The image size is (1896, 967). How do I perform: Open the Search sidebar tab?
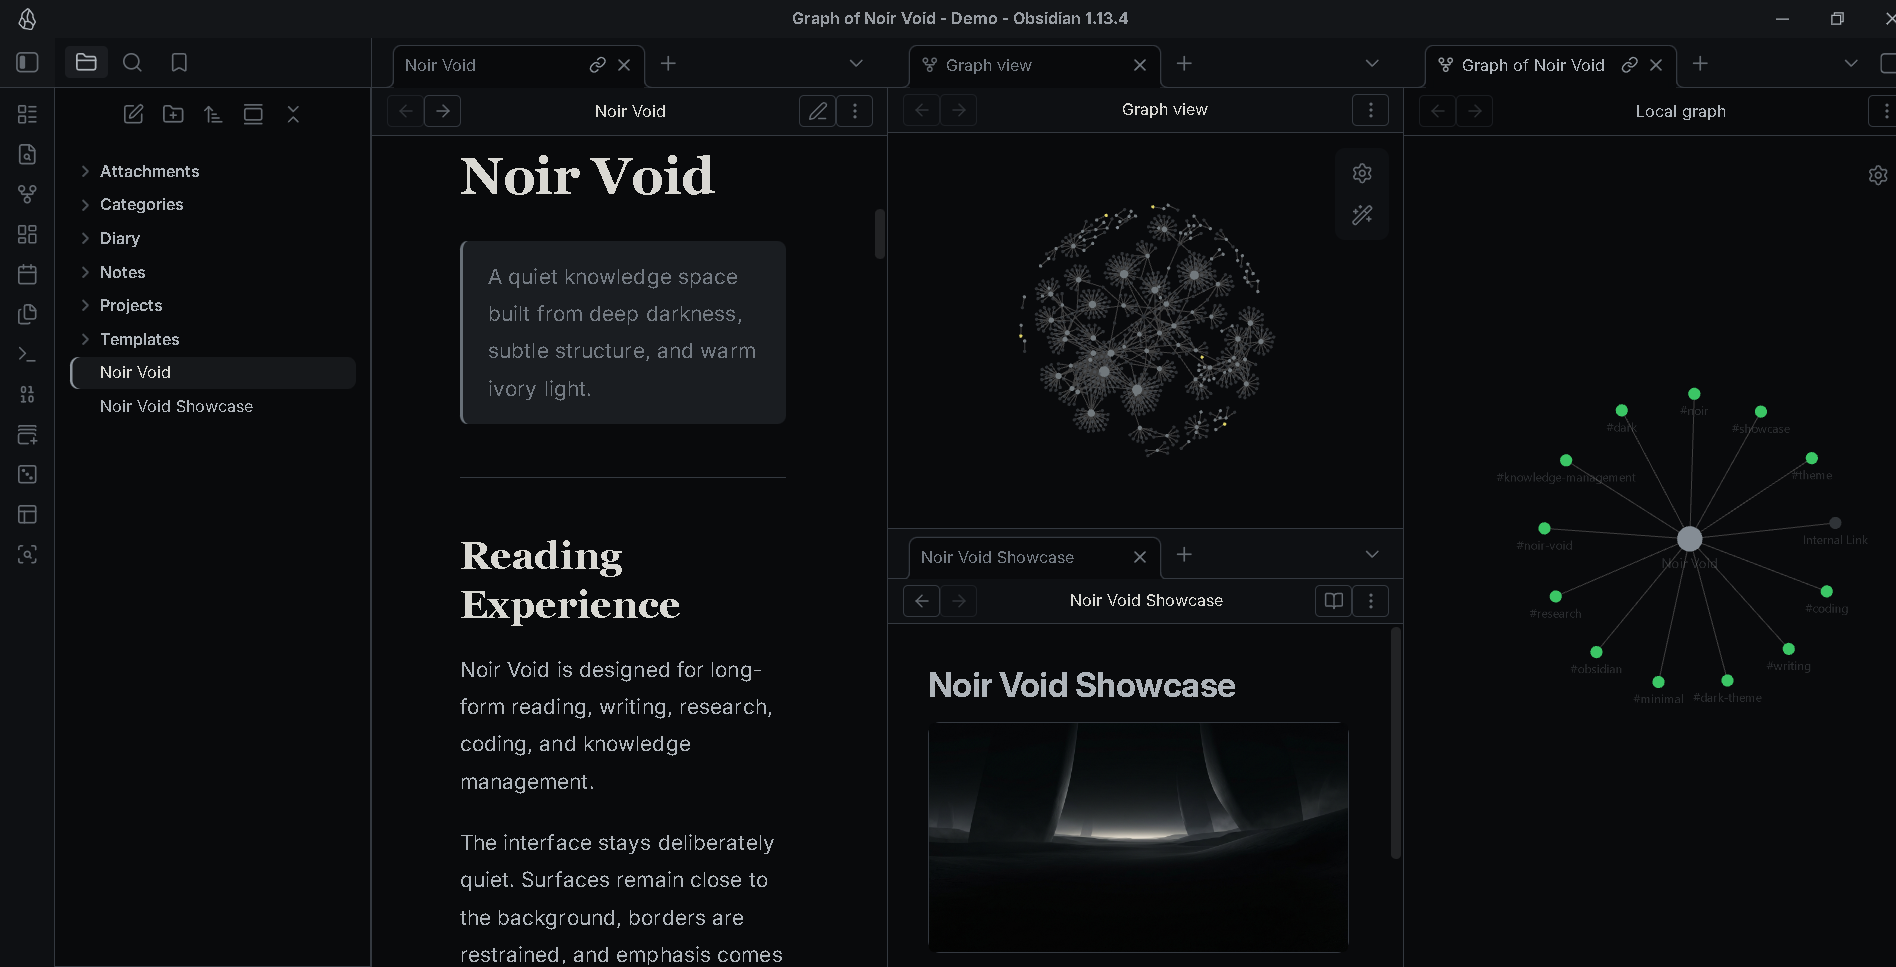tap(132, 62)
